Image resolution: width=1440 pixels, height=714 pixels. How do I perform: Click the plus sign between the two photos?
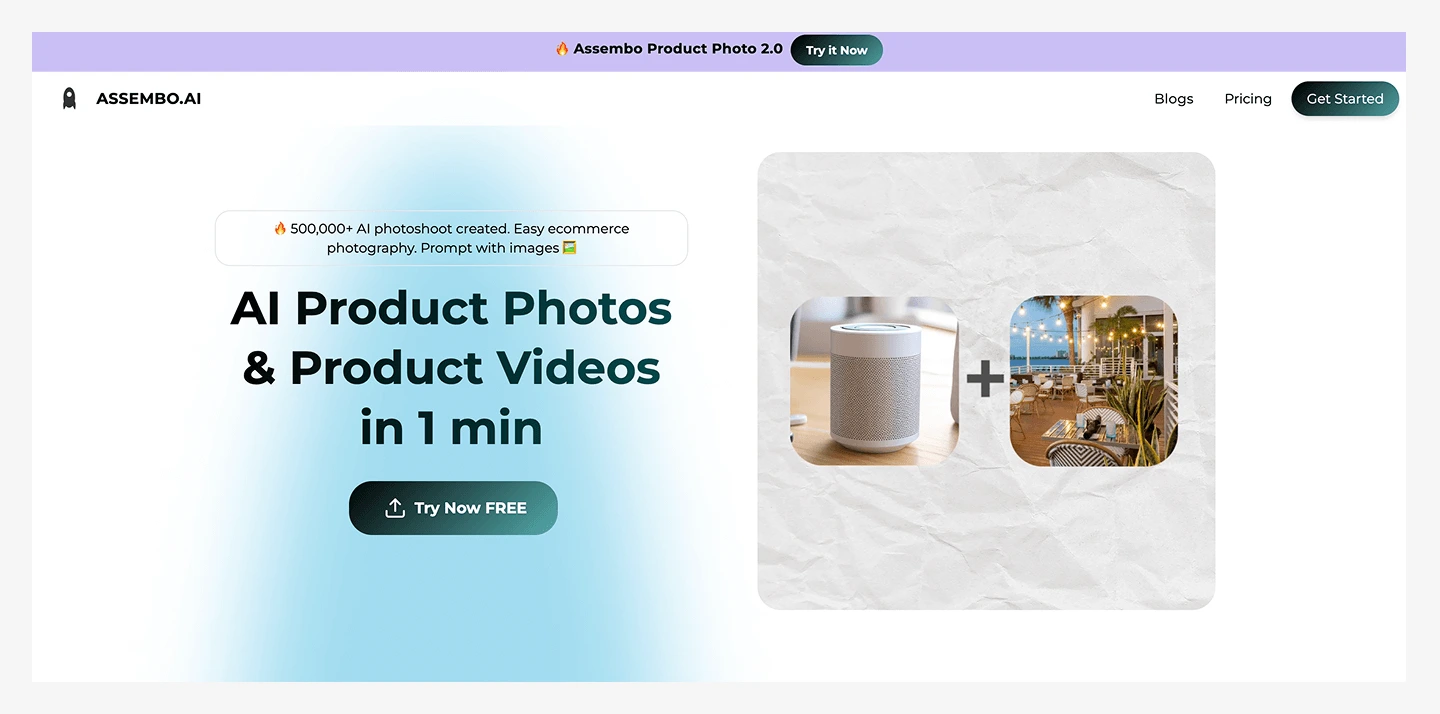(x=985, y=379)
